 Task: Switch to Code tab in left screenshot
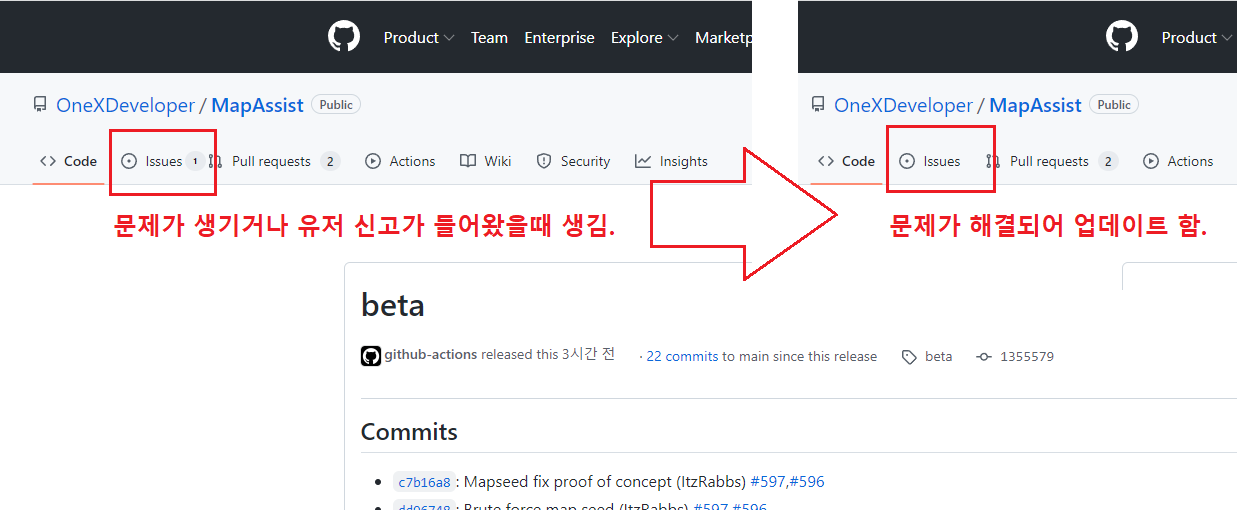tap(68, 161)
